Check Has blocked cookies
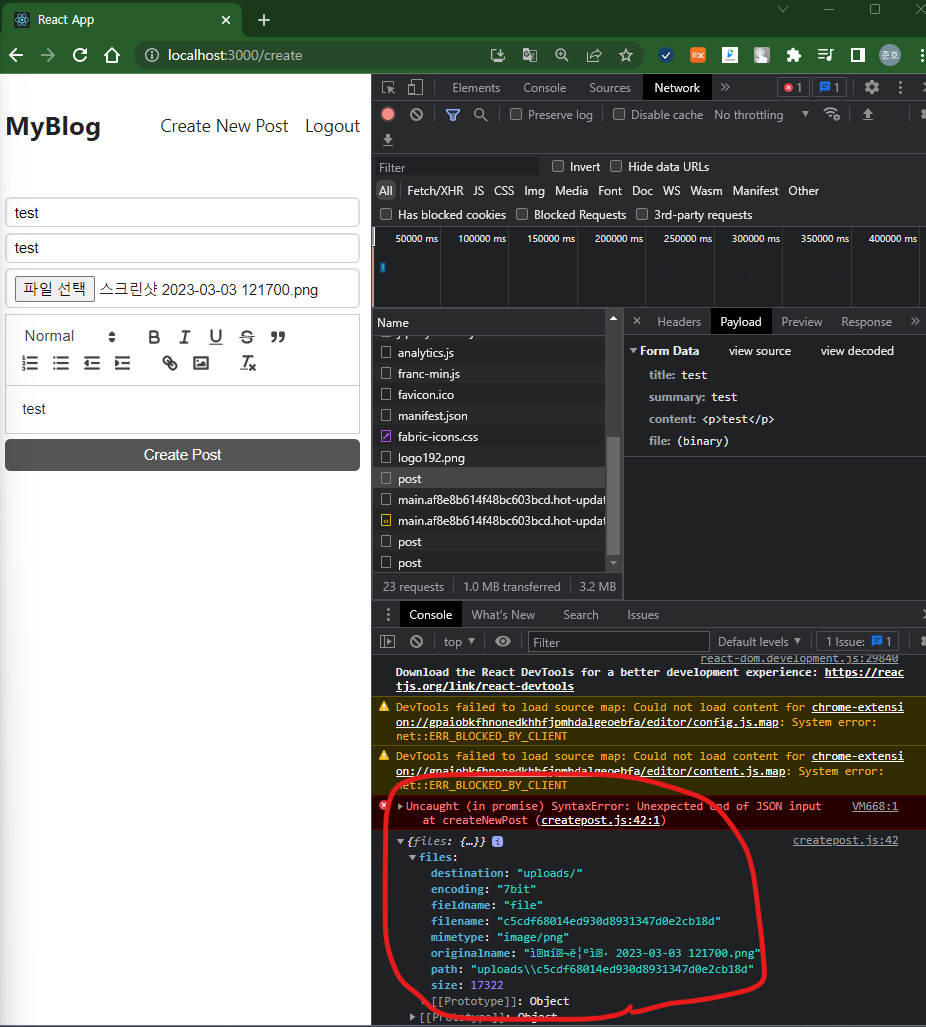This screenshot has height=1027, width=926. tap(386, 214)
